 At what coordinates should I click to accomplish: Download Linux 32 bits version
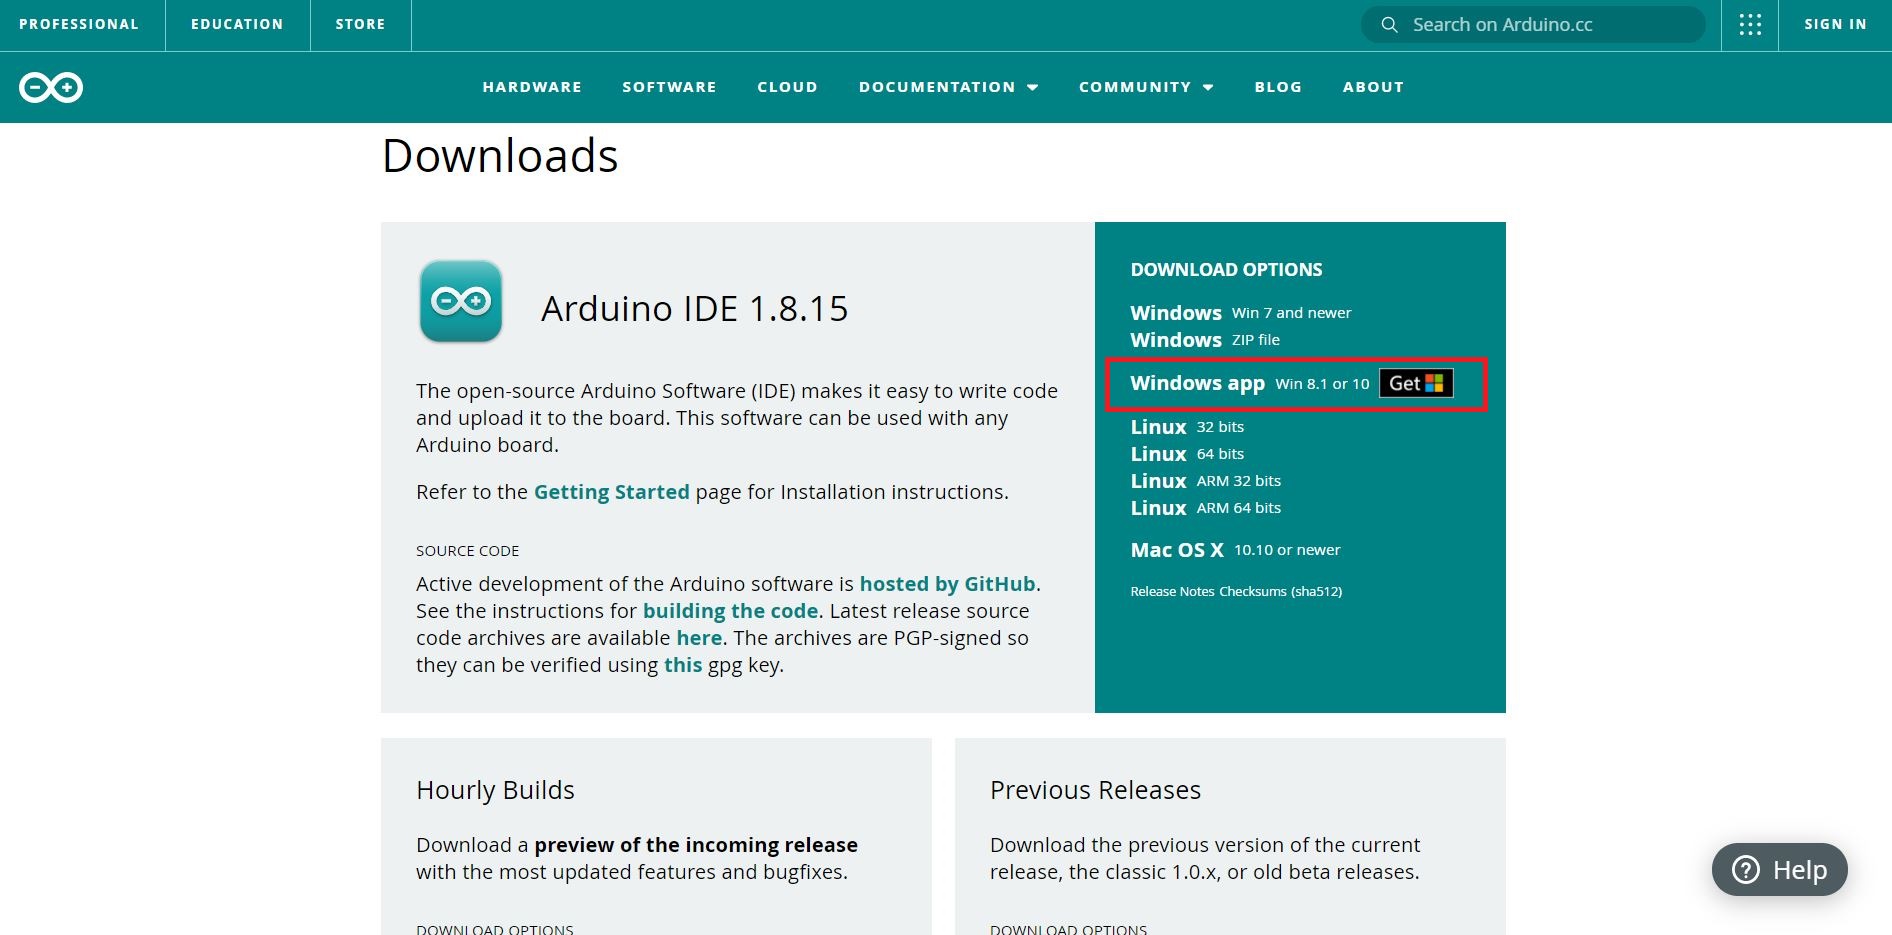(1187, 427)
